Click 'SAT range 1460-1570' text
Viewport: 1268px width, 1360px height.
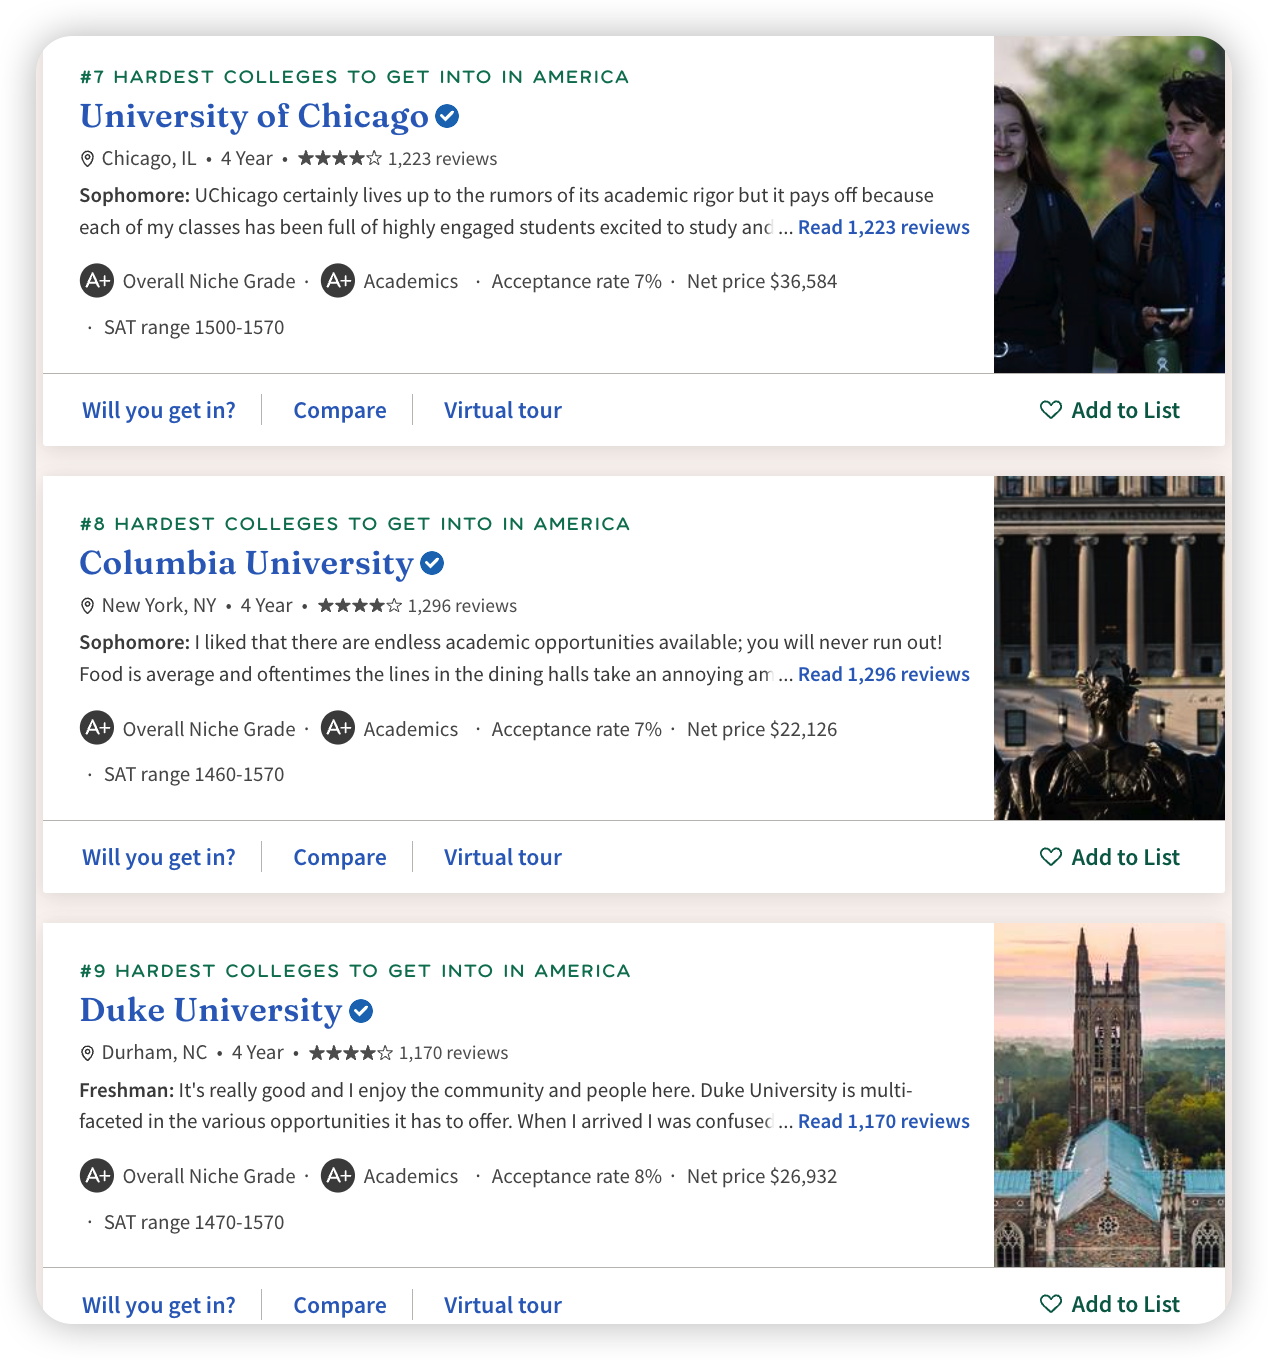pyautogui.click(x=194, y=775)
